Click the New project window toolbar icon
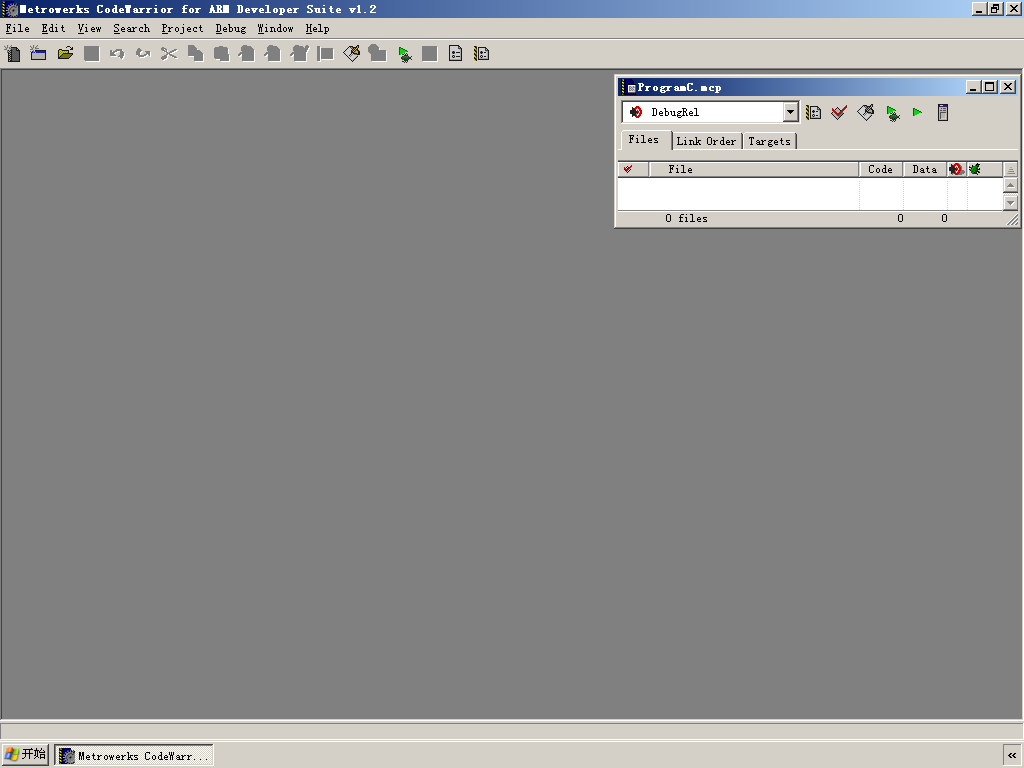Image resolution: width=1024 pixels, height=768 pixels. pos(39,54)
